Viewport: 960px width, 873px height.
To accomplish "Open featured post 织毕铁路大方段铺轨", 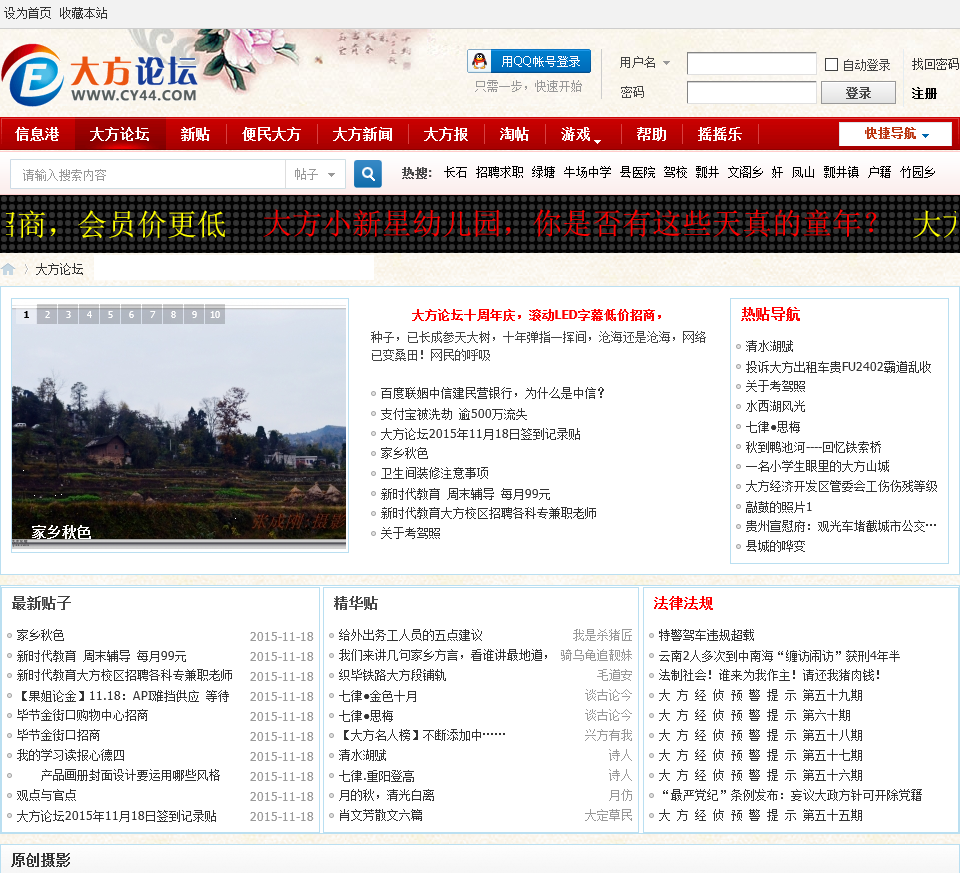I will coord(392,675).
